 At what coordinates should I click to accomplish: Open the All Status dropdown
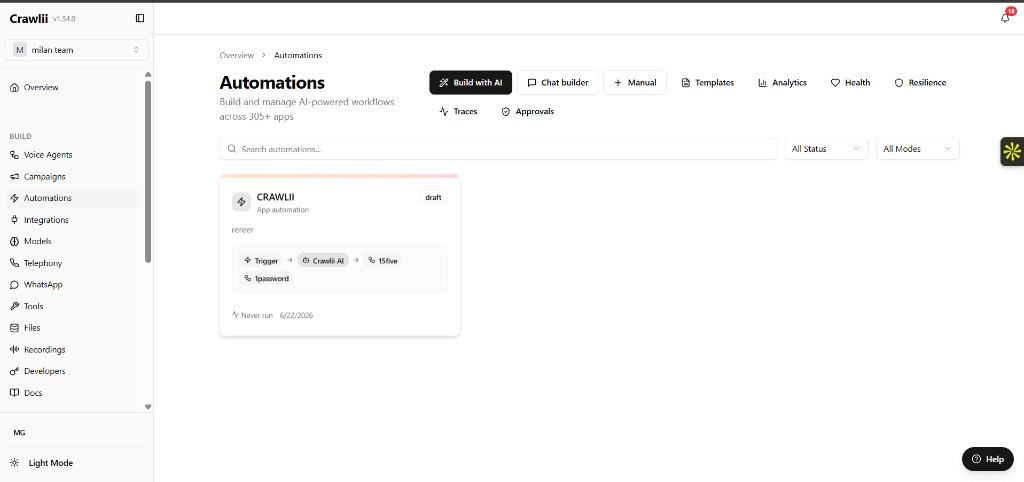click(826, 149)
